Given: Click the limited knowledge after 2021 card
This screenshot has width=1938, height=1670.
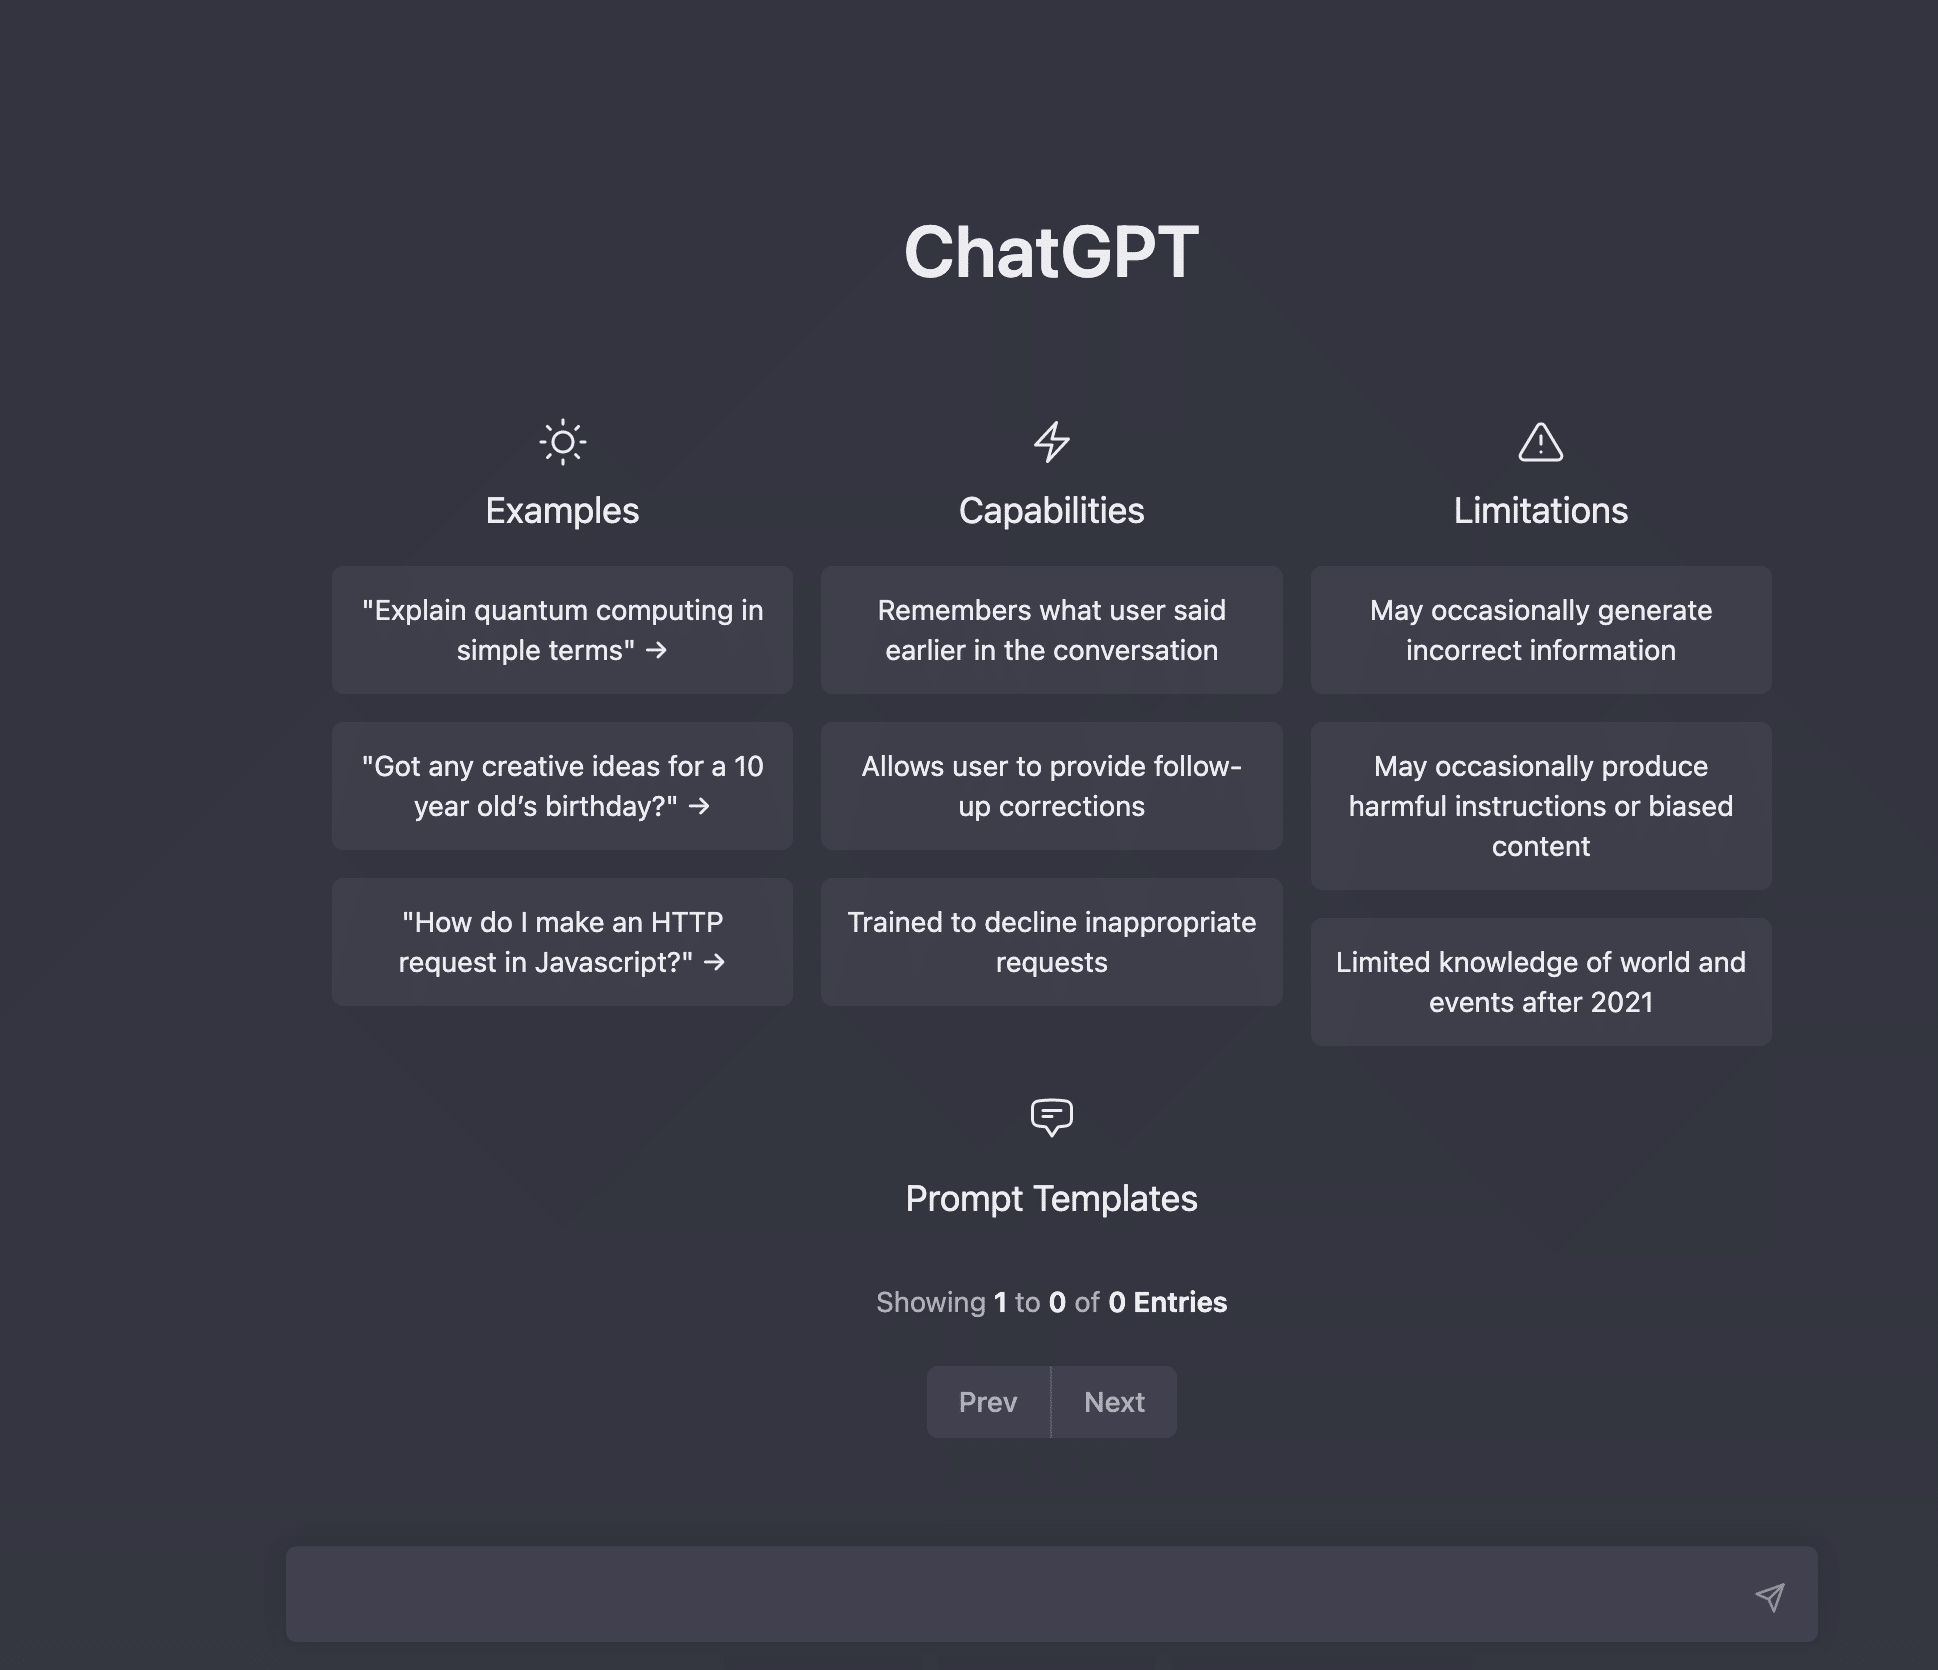Looking at the screenshot, I should 1540,982.
